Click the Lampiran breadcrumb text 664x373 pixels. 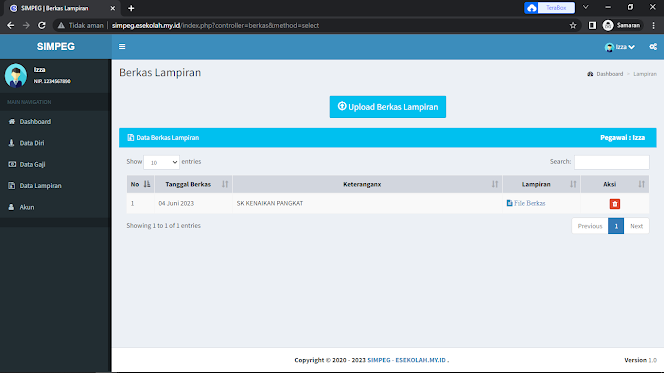pos(645,74)
